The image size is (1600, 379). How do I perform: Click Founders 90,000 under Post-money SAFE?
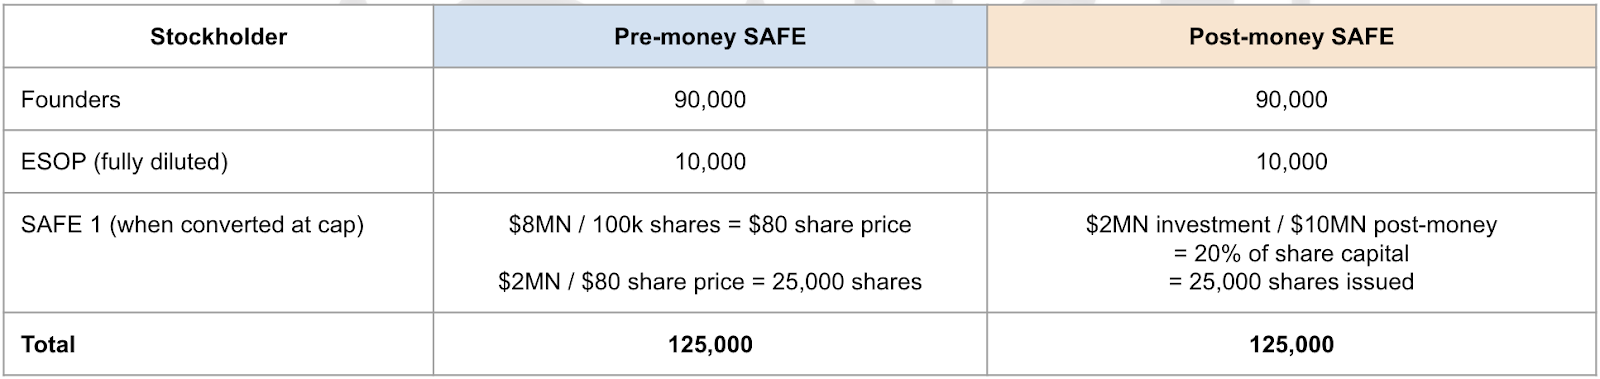(1291, 100)
